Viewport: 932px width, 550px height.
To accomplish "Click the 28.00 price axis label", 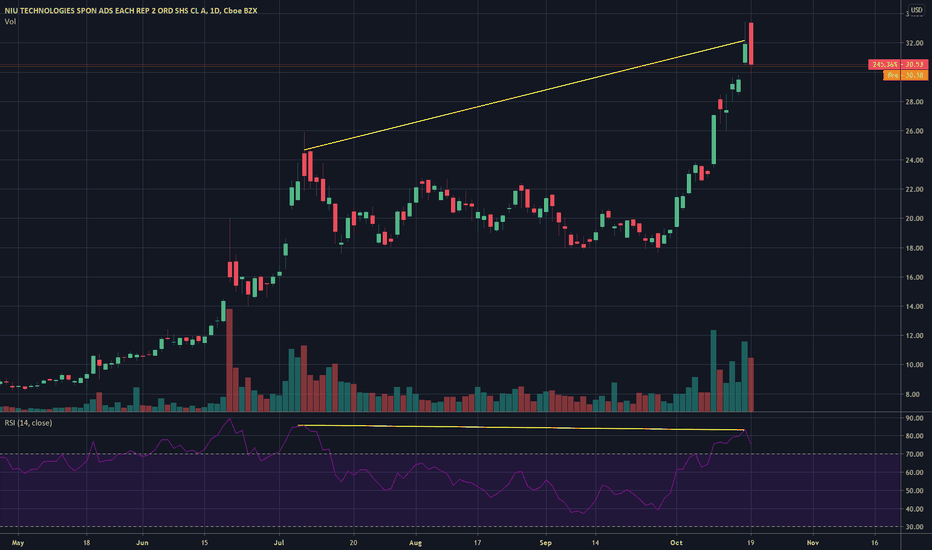I will coord(914,102).
